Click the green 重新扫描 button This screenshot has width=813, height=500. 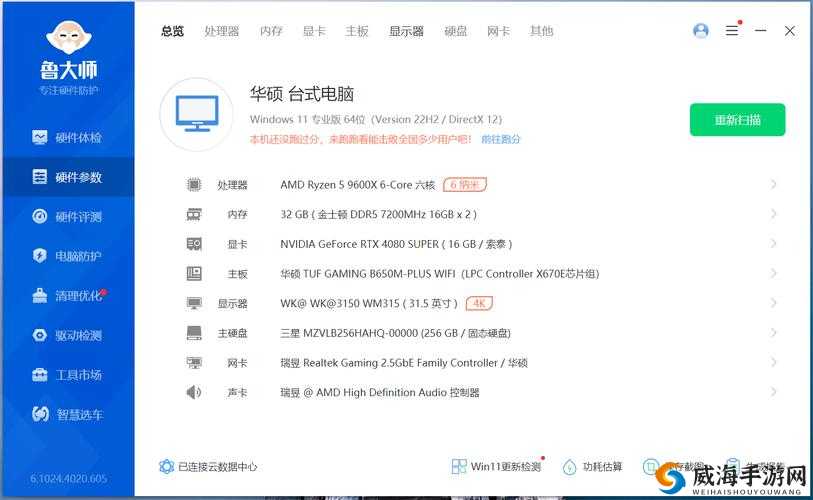[x=737, y=120]
